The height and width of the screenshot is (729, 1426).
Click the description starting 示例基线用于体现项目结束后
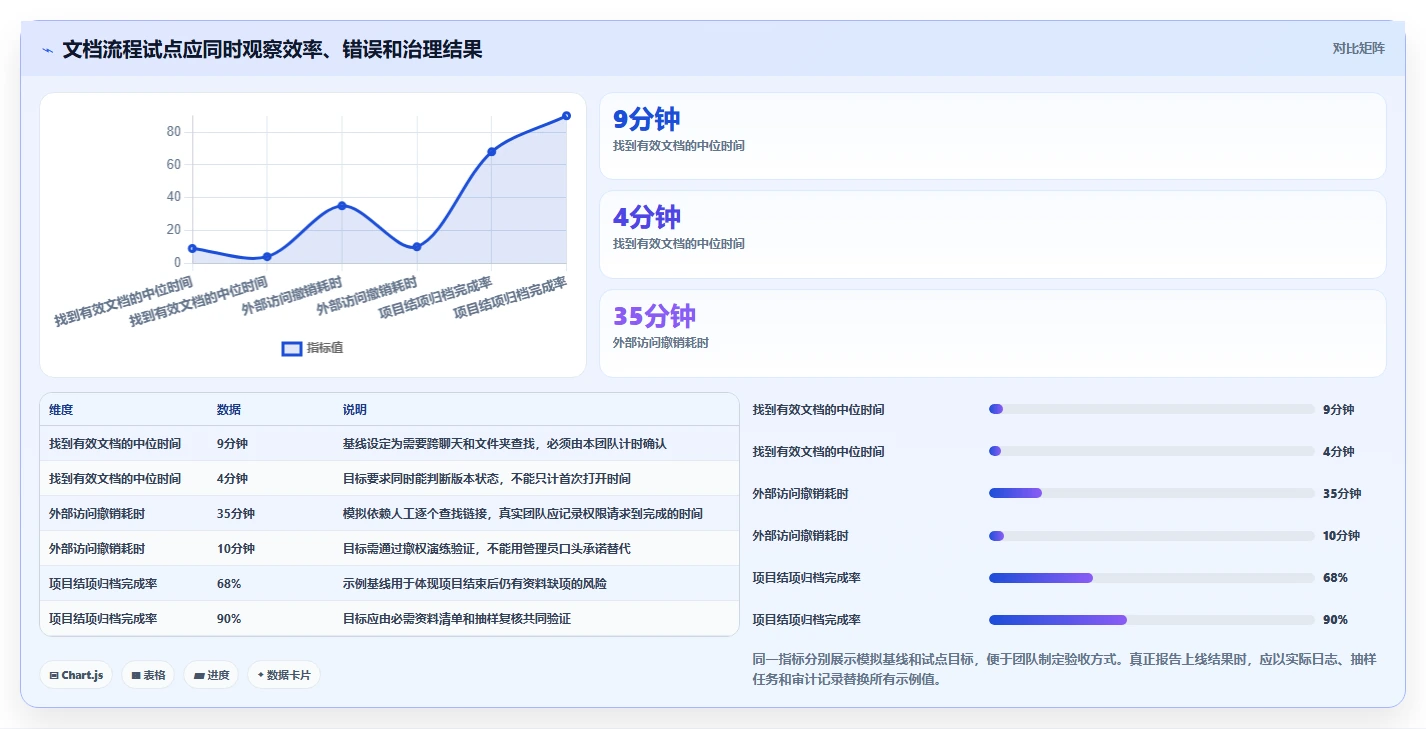click(475, 584)
